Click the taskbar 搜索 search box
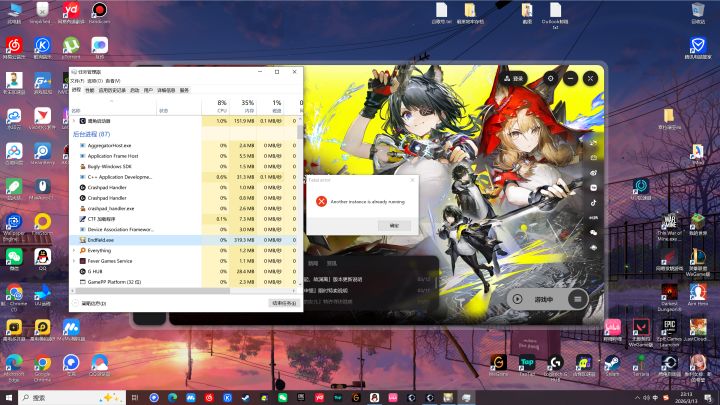 click(72, 398)
